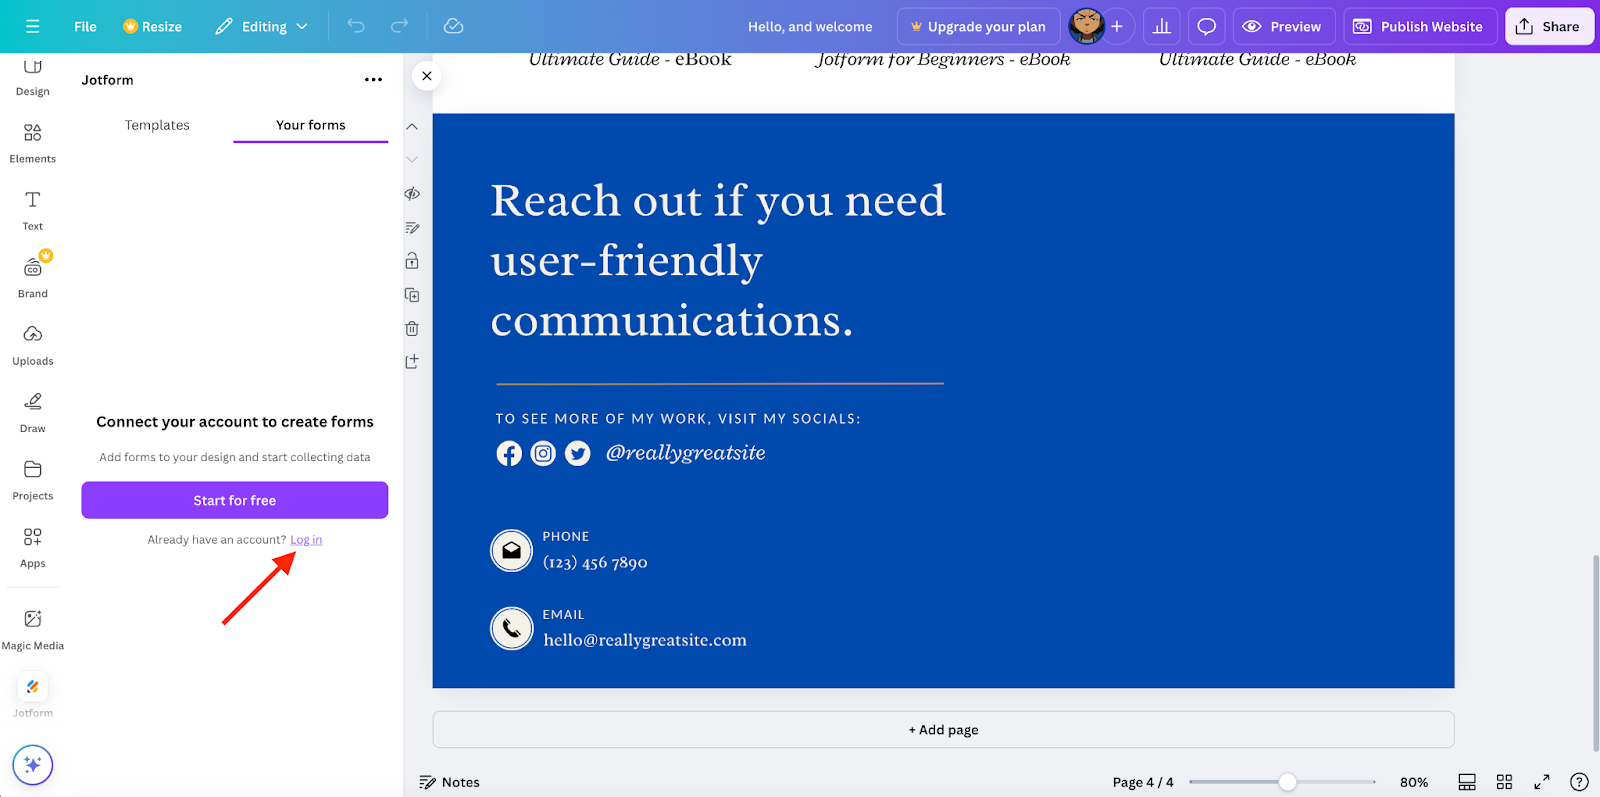Click the Instagram social icon
Viewport: 1600px width, 797px height.
click(543, 454)
